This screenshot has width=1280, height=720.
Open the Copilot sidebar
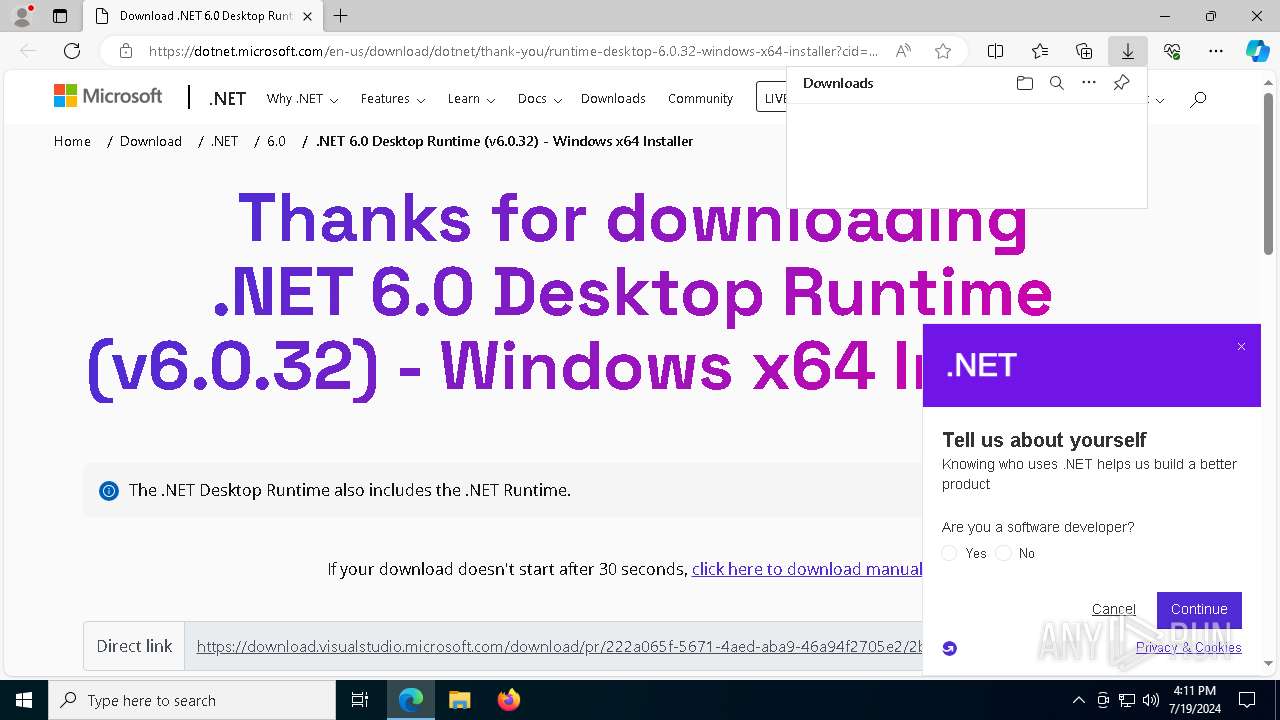coord(1257,51)
